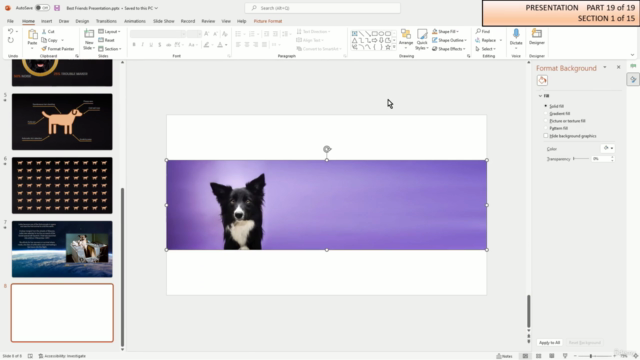Open Quick Styles gallery

tap(422, 40)
